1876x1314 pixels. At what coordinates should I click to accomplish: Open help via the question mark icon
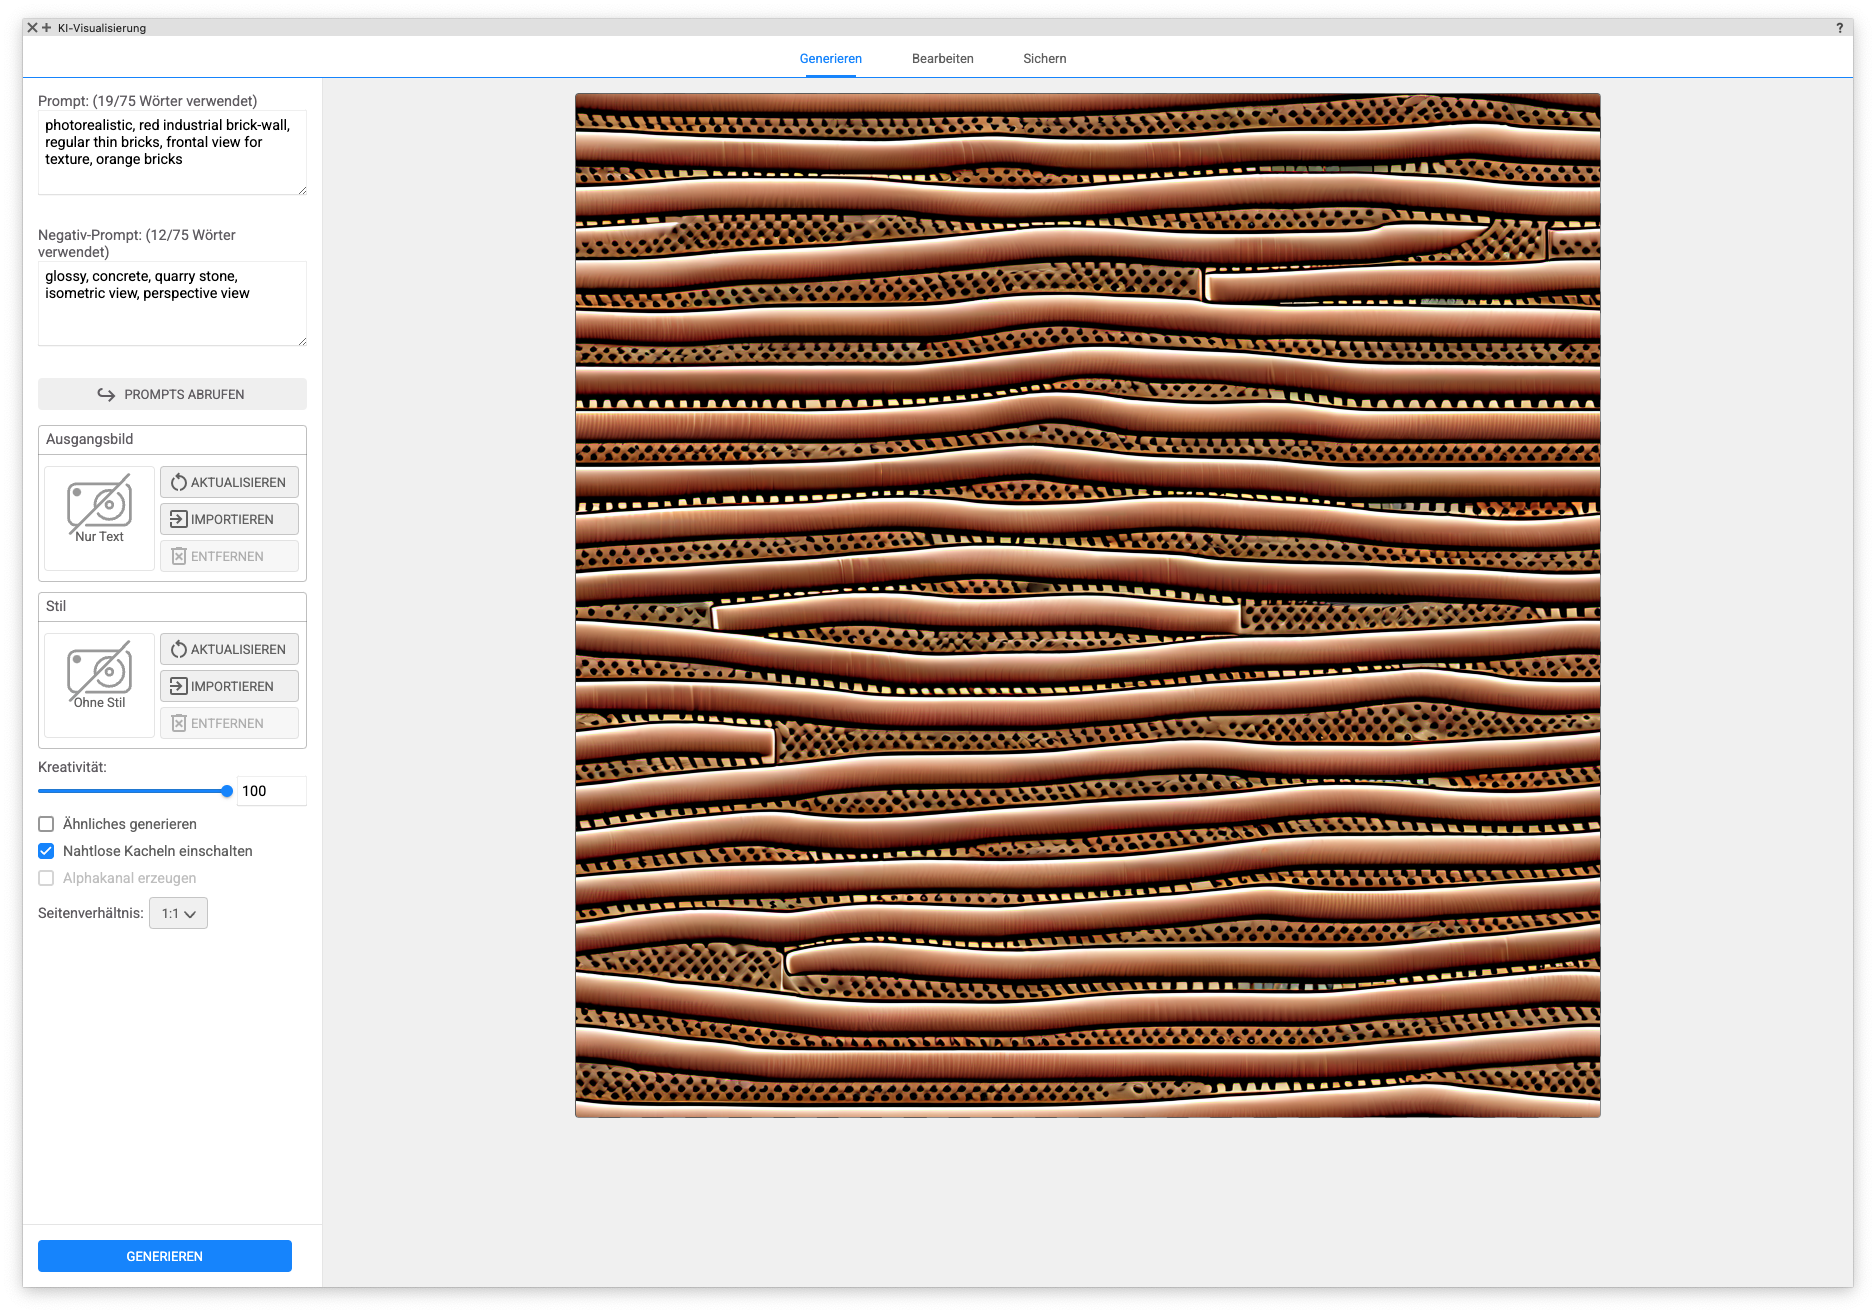1839,28
